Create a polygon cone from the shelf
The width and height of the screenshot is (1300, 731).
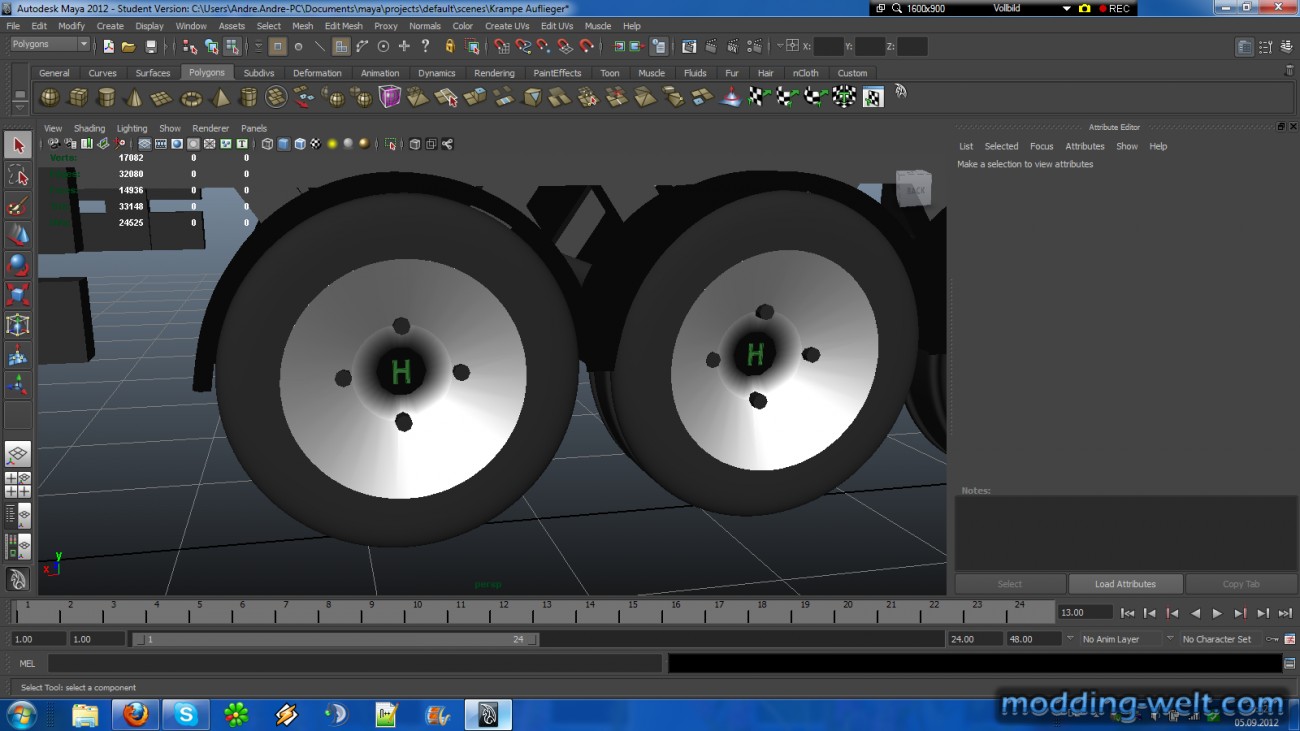[x=133, y=97]
